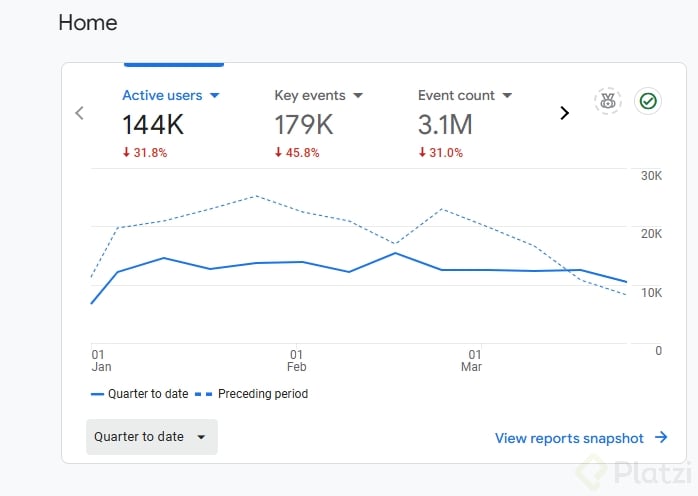Expand the Key events metric dropdown arrow
The image size is (698, 496).
coord(358,96)
